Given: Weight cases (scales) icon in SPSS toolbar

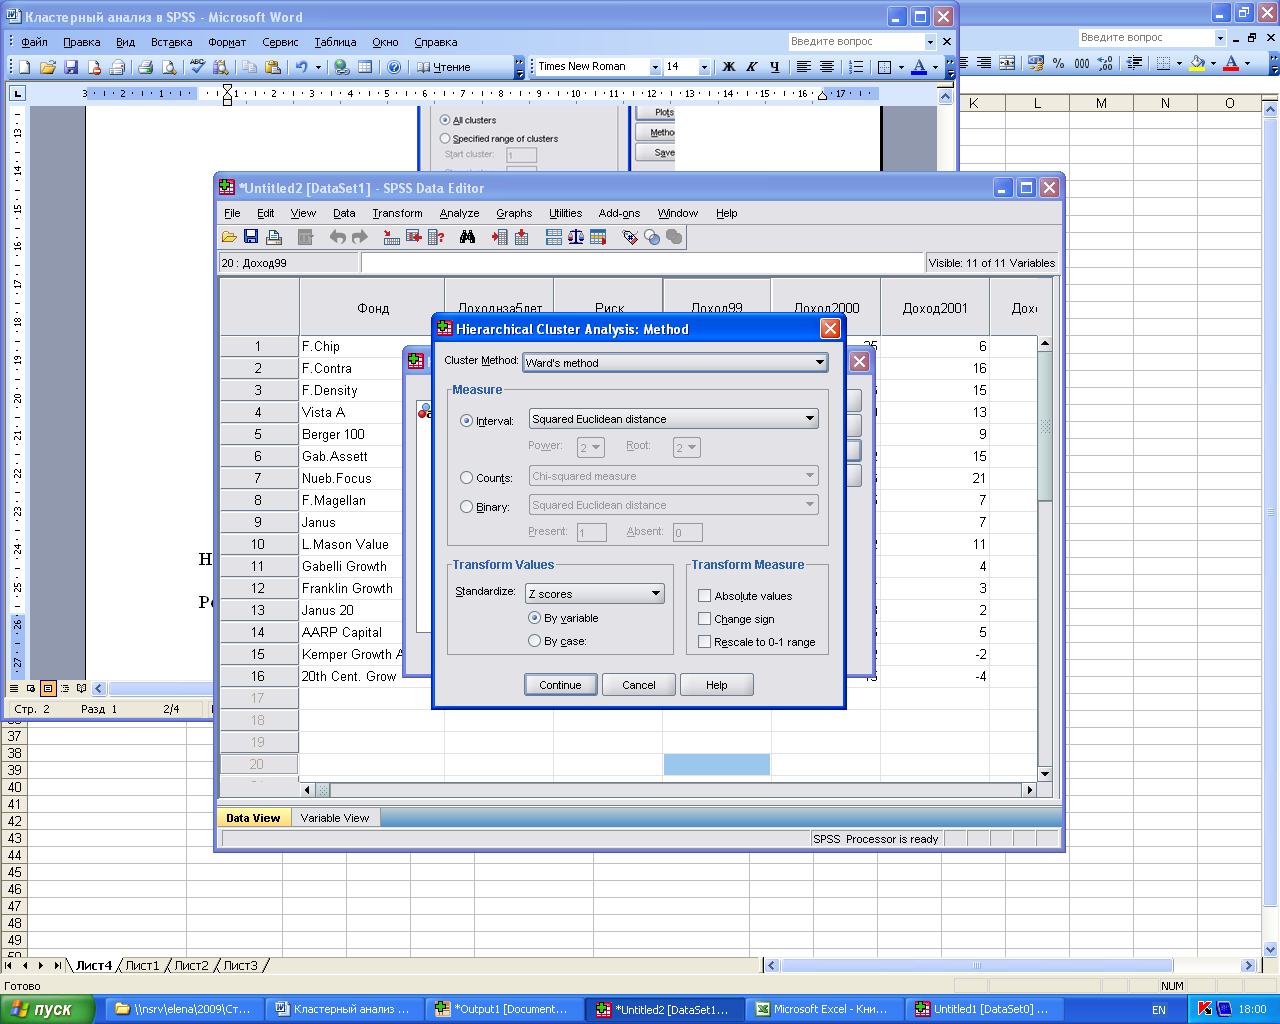Looking at the screenshot, I should click(x=576, y=237).
